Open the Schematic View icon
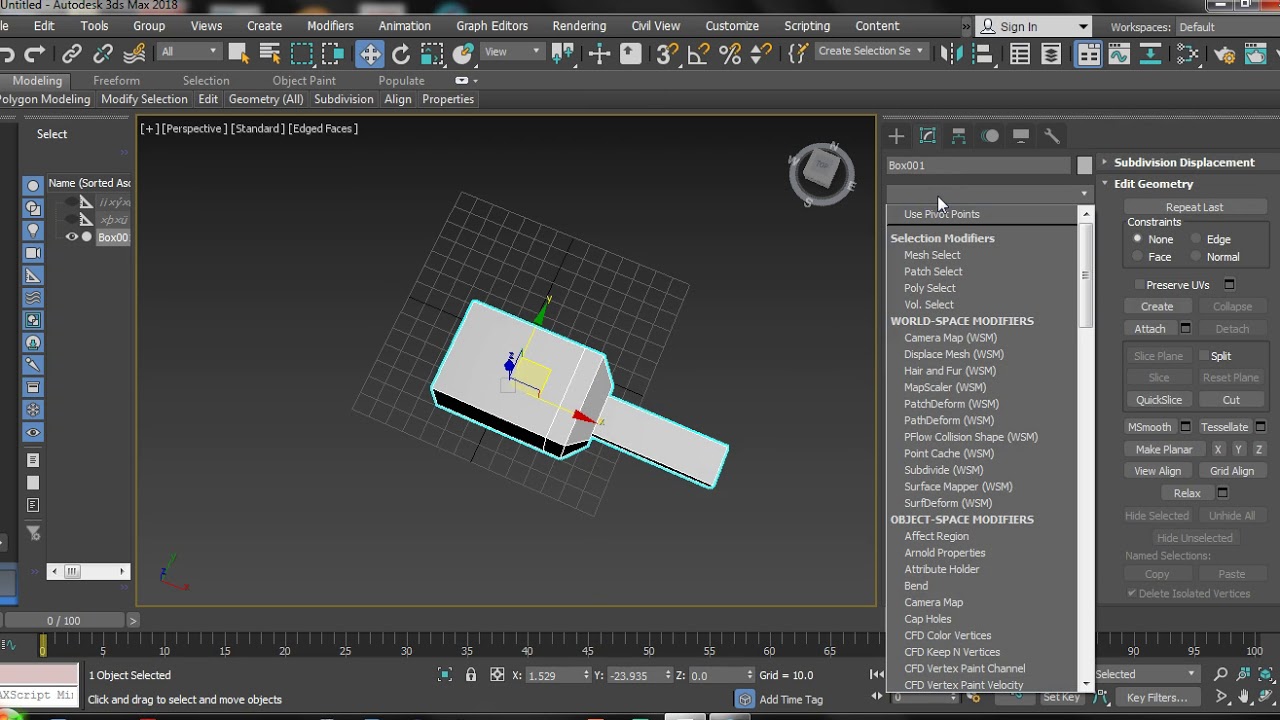This screenshot has width=1280, height=720. pyautogui.click(x=1151, y=54)
